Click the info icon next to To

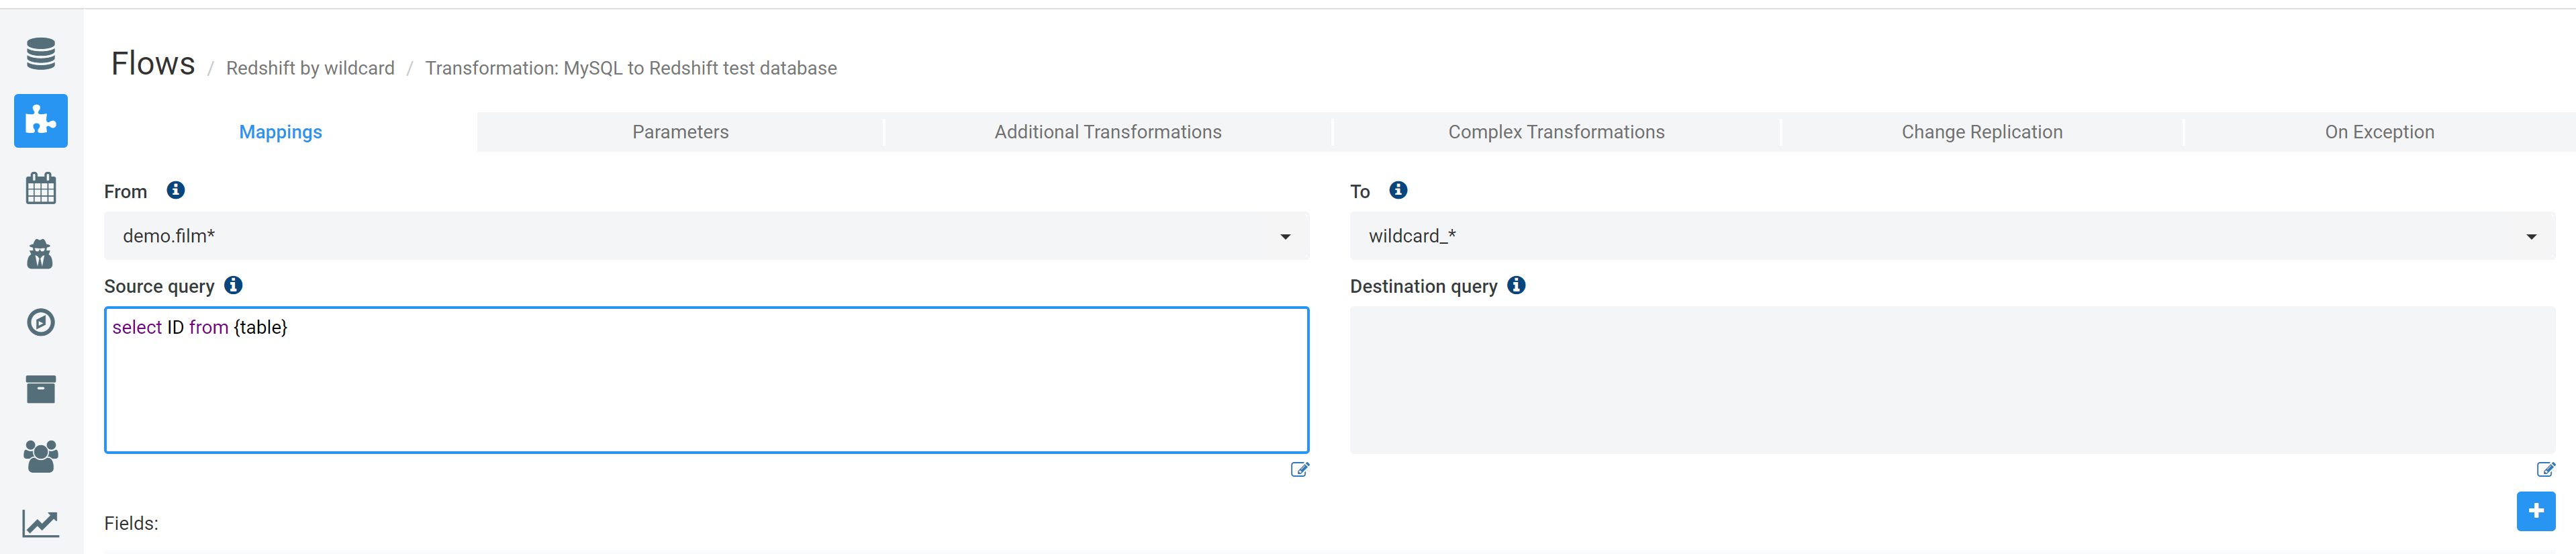point(1398,190)
